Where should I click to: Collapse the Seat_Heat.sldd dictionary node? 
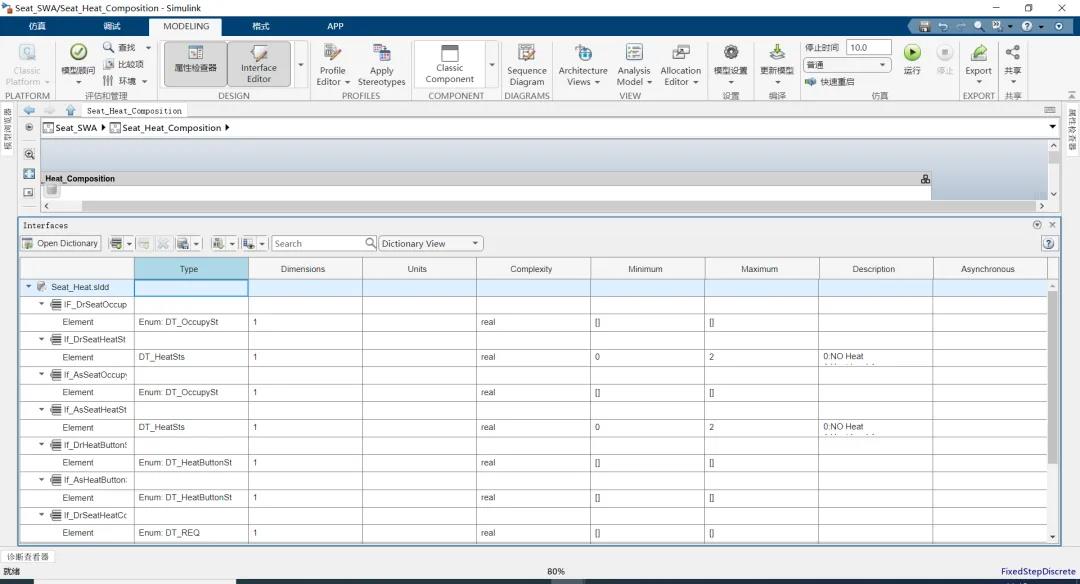[28, 287]
